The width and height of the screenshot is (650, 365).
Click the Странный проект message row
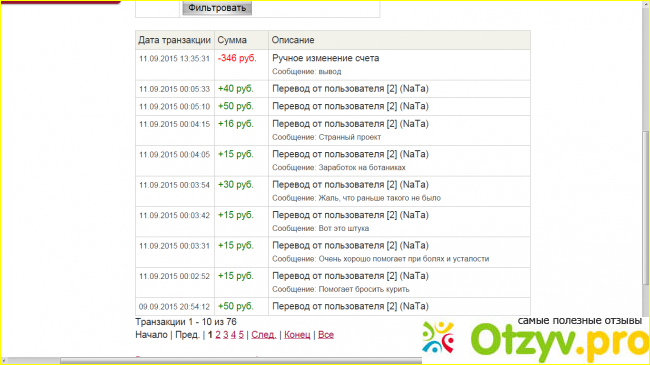click(333, 131)
